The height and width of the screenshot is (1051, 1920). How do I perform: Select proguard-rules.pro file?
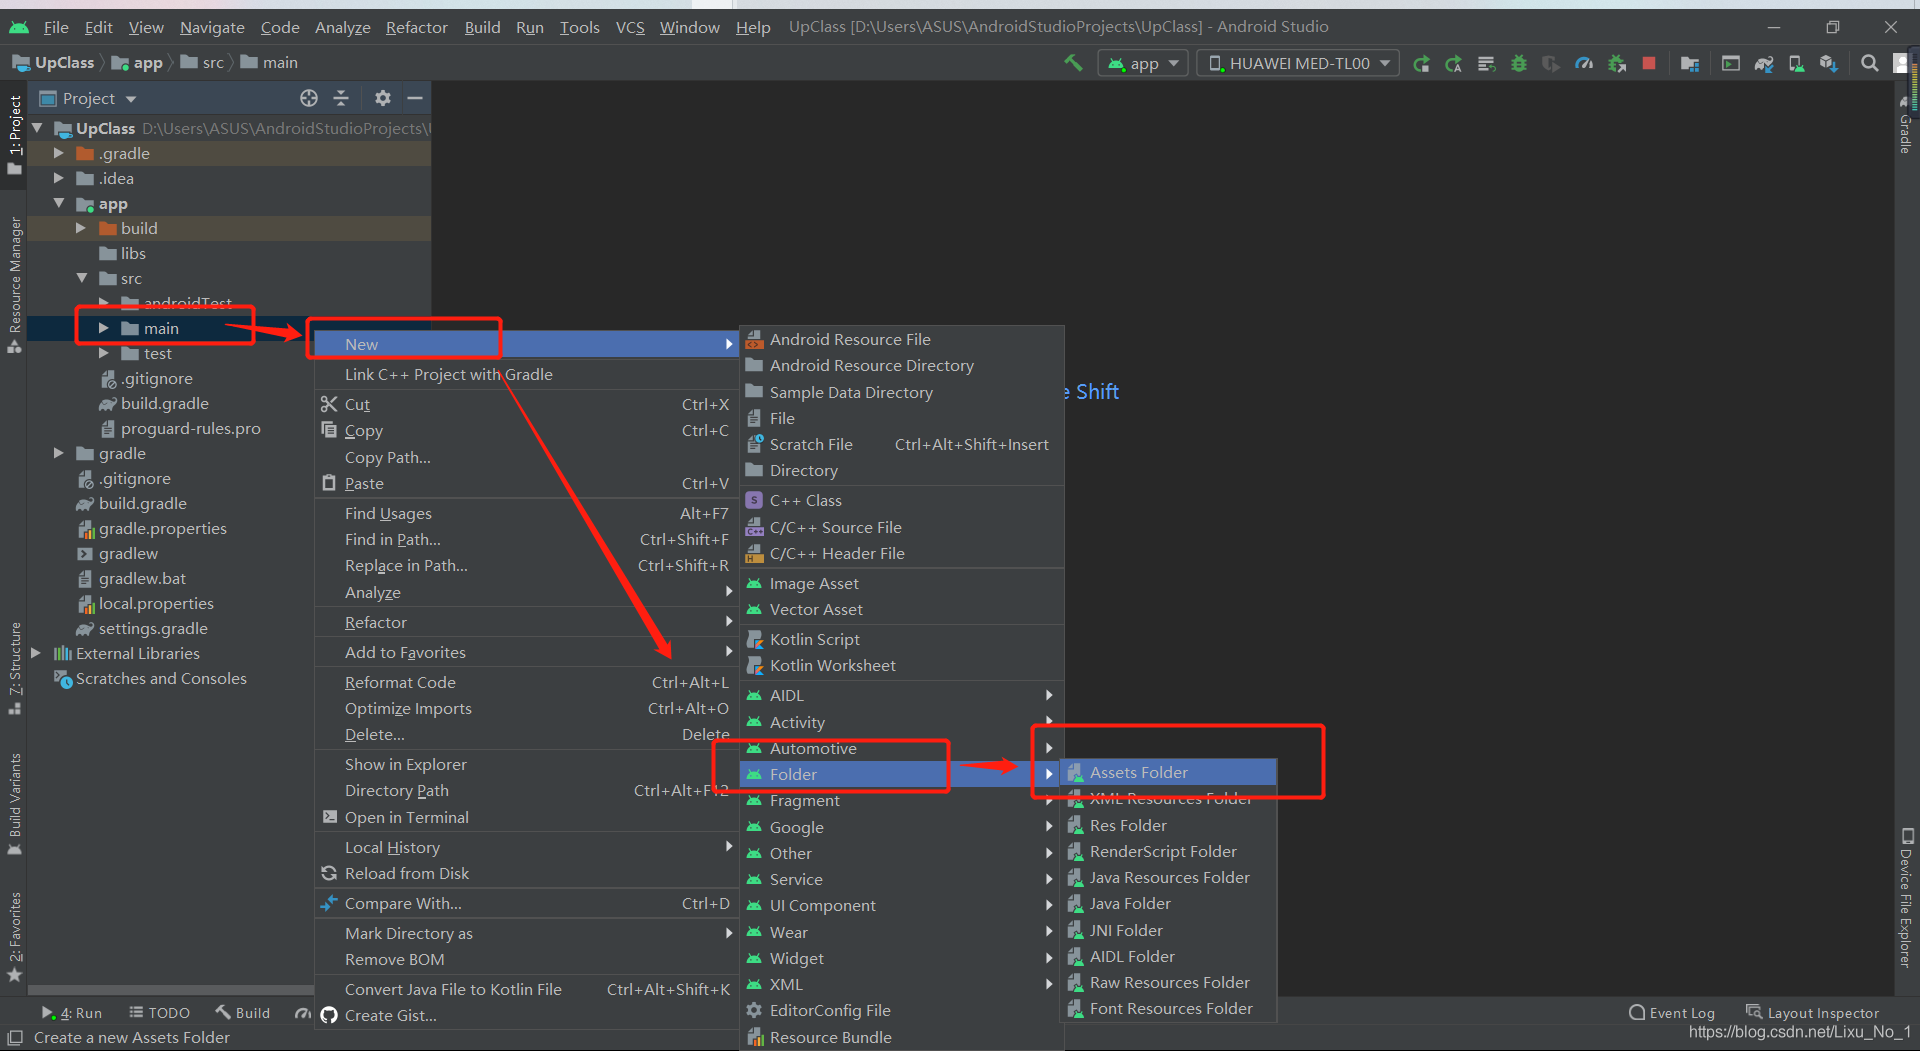[190, 428]
